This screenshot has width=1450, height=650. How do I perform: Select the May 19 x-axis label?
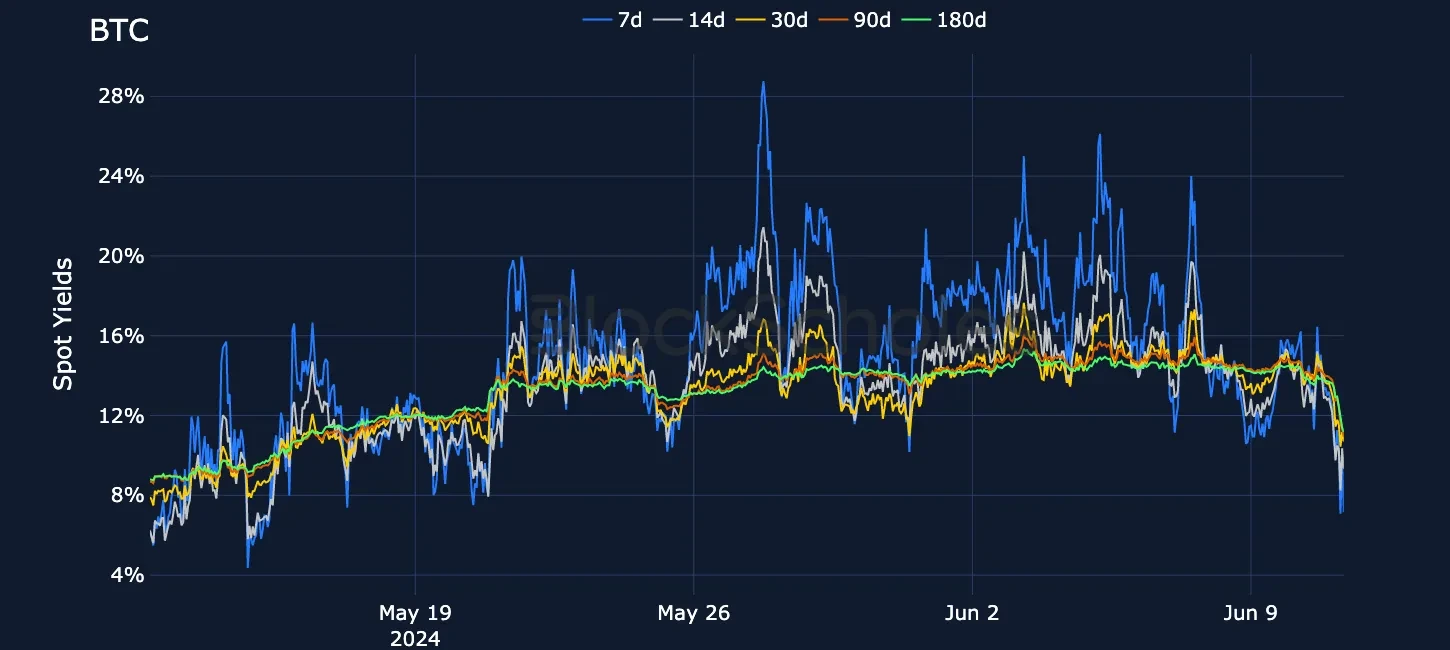pyautogui.click(x=414, y=612)
